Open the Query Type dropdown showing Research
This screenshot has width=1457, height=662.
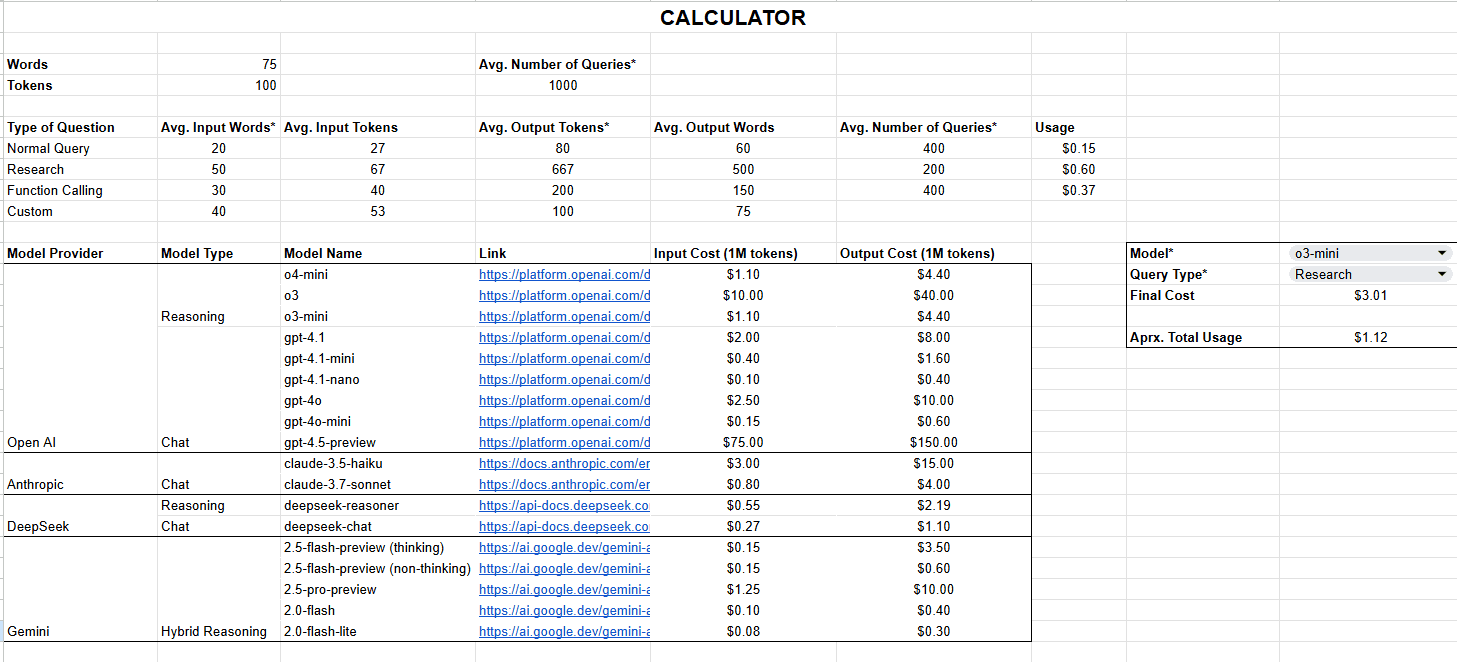(x=1370, y=274)
